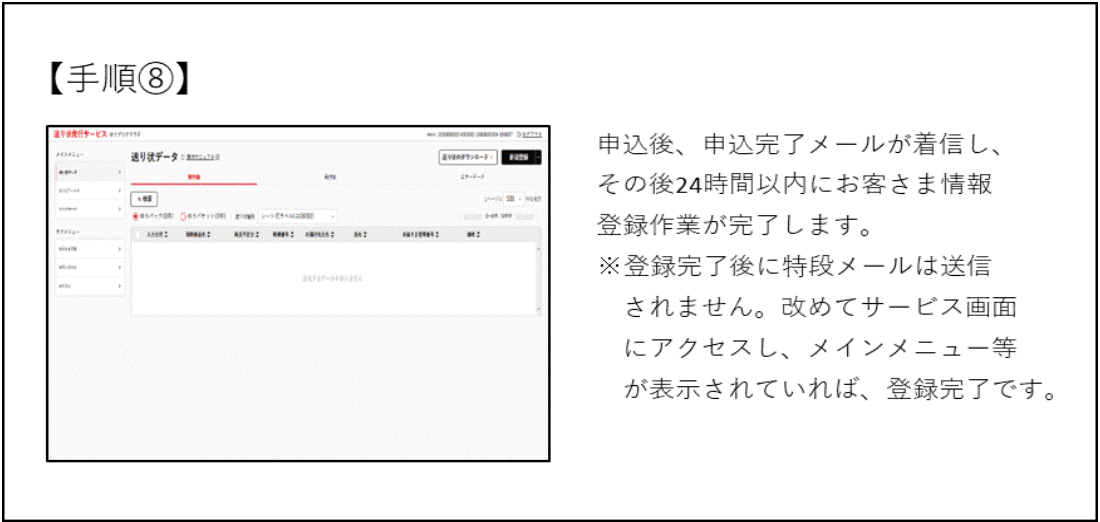Open the first item under サブメニュー

tap(89, 248)
